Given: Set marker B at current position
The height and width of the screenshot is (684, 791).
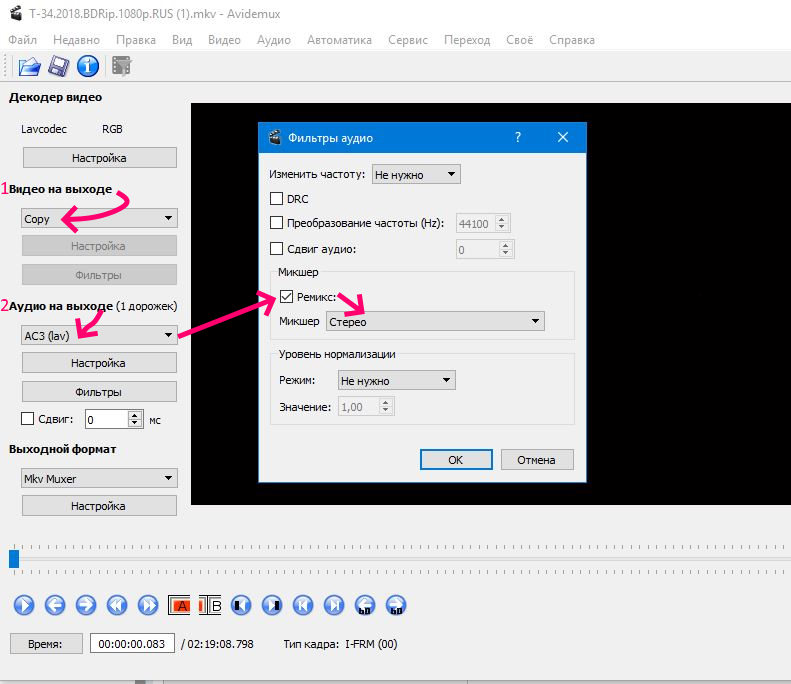Looking at the screenshot, I should (210, 605).
